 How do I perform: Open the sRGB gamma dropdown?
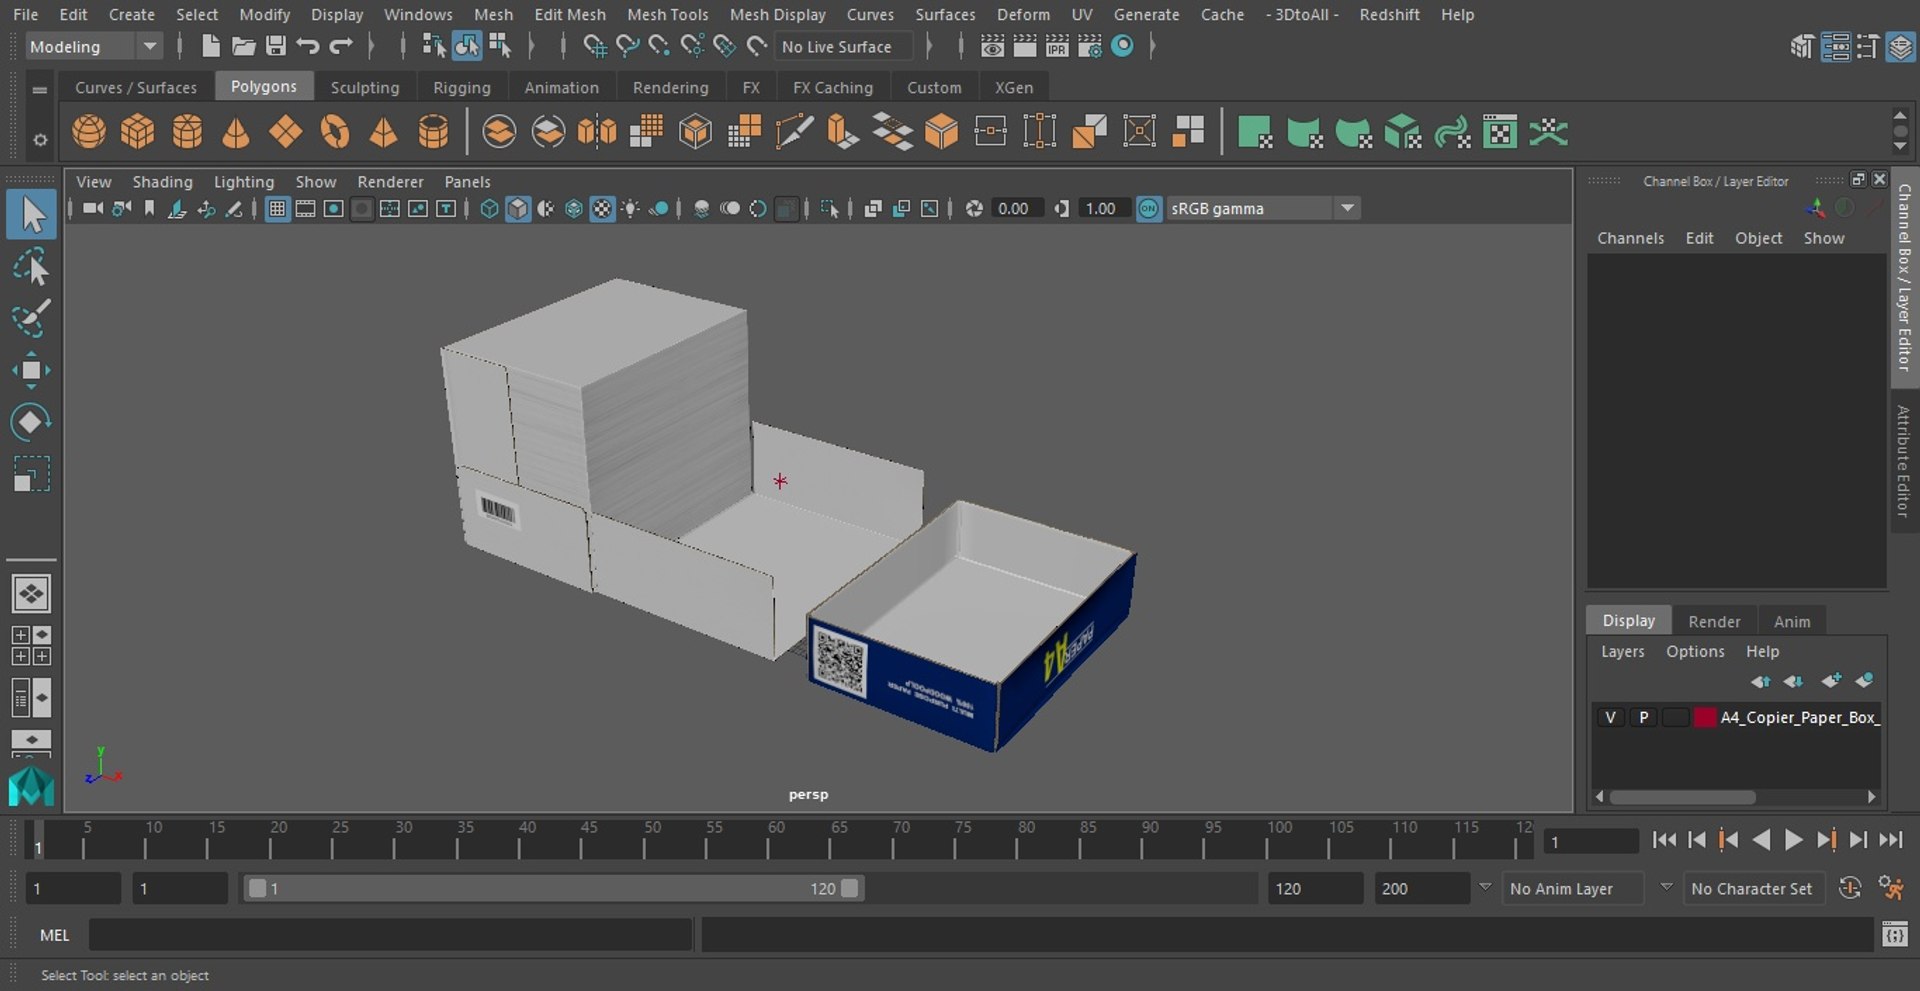click(1264, 208)
